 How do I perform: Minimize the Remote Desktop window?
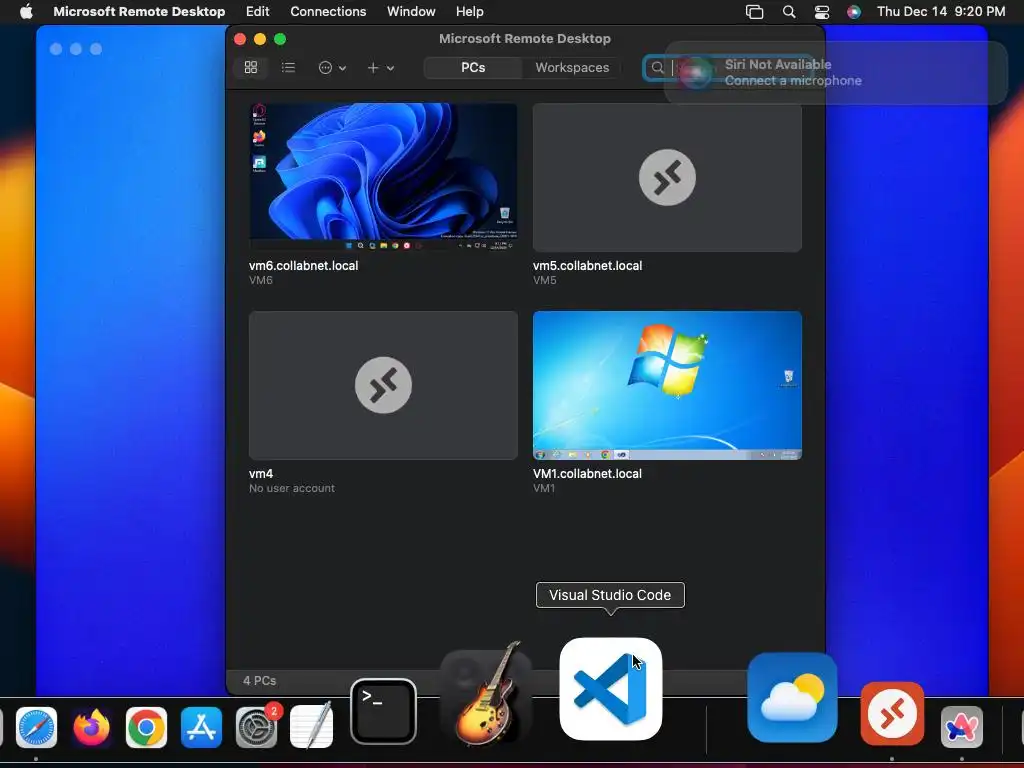[260, 39]
